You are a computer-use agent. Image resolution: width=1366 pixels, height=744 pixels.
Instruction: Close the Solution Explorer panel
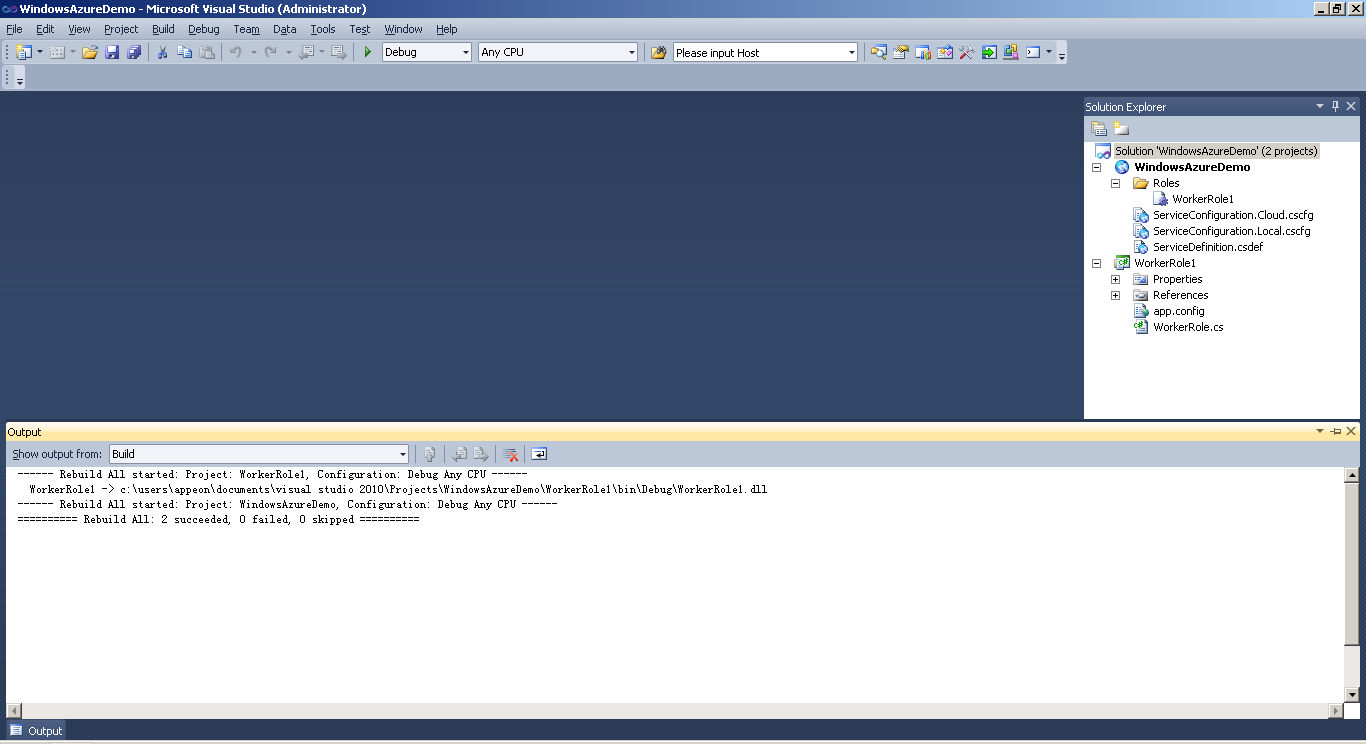pyautogui.click(x=1351, y=106)
